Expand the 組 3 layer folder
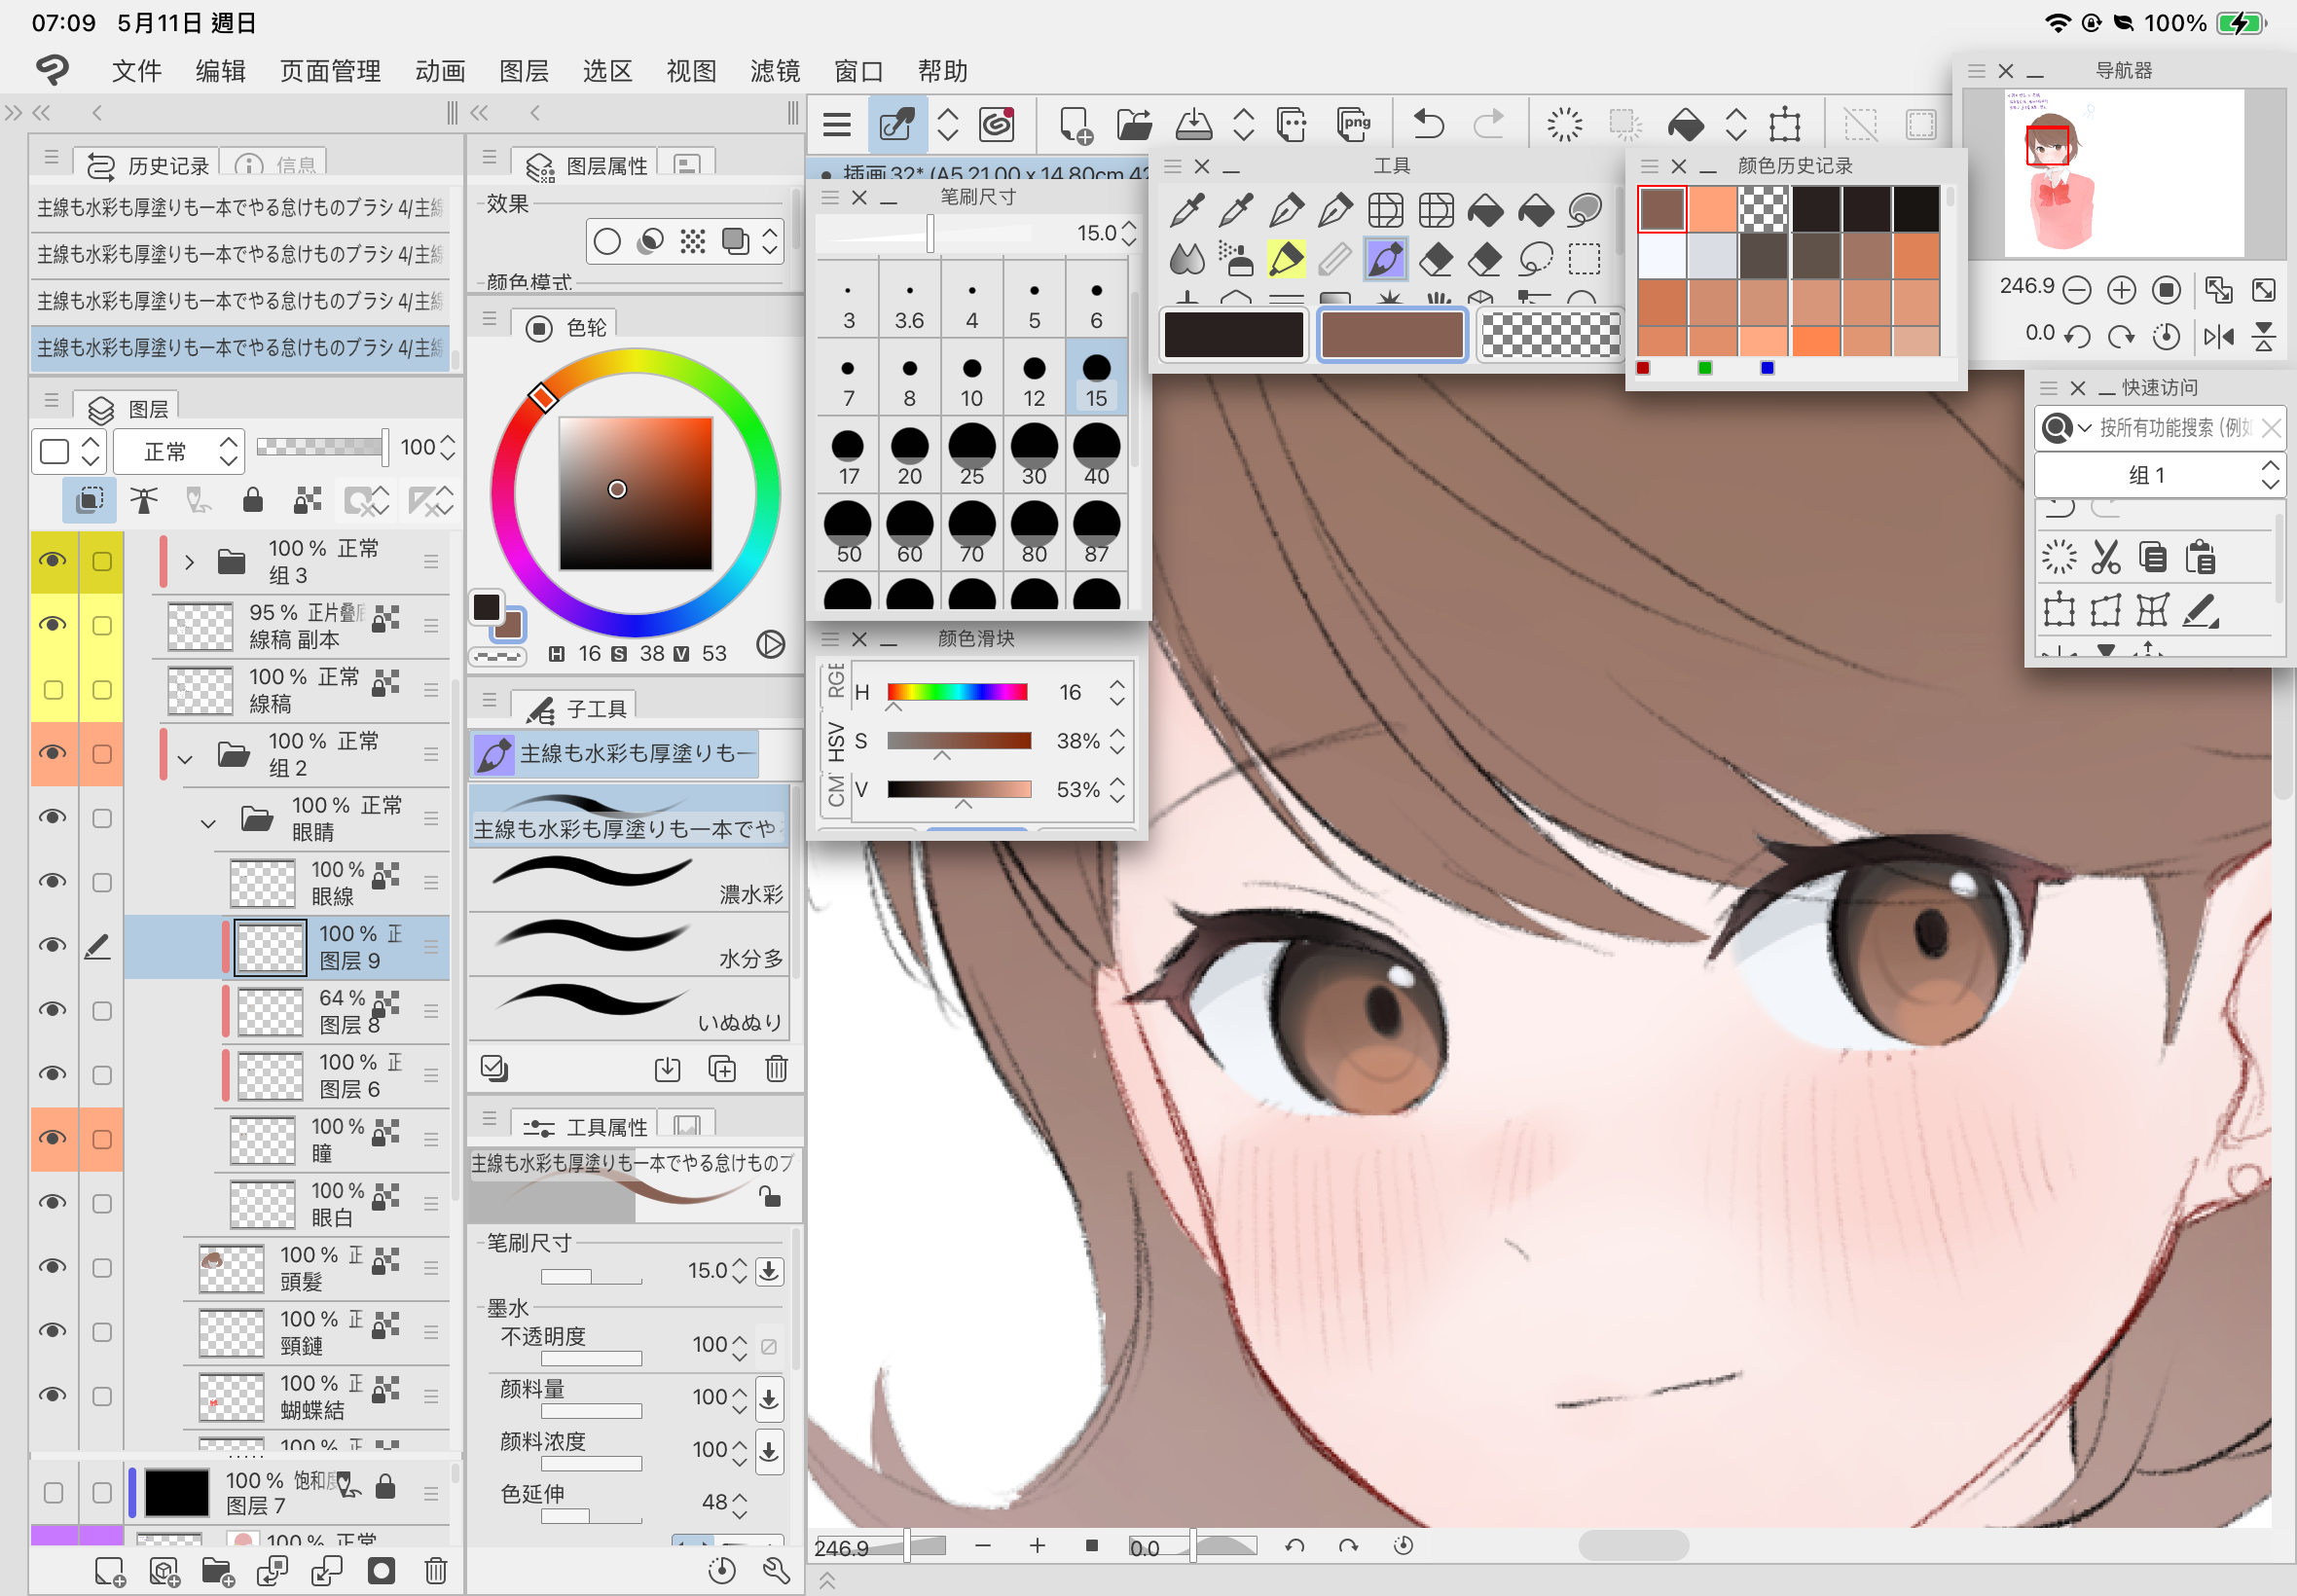 (189, 562)
